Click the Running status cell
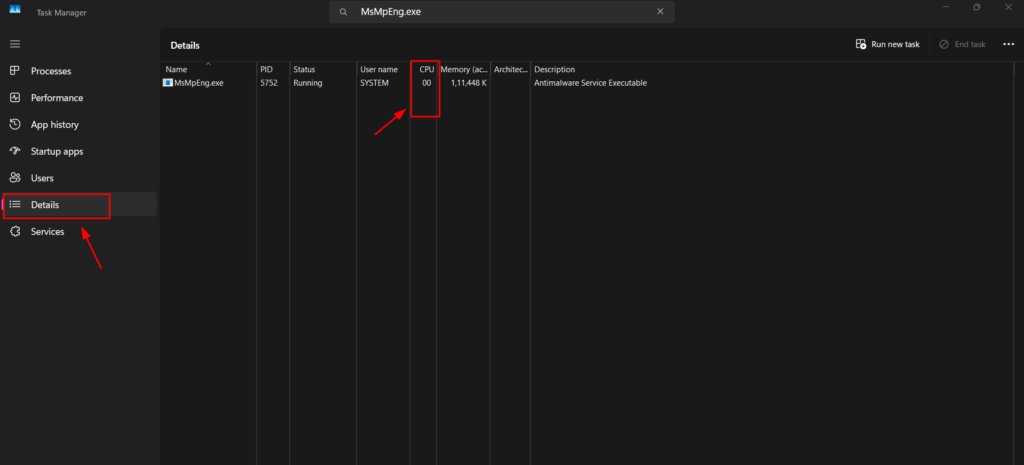The image size is (1024, 465). coord(308,83)
